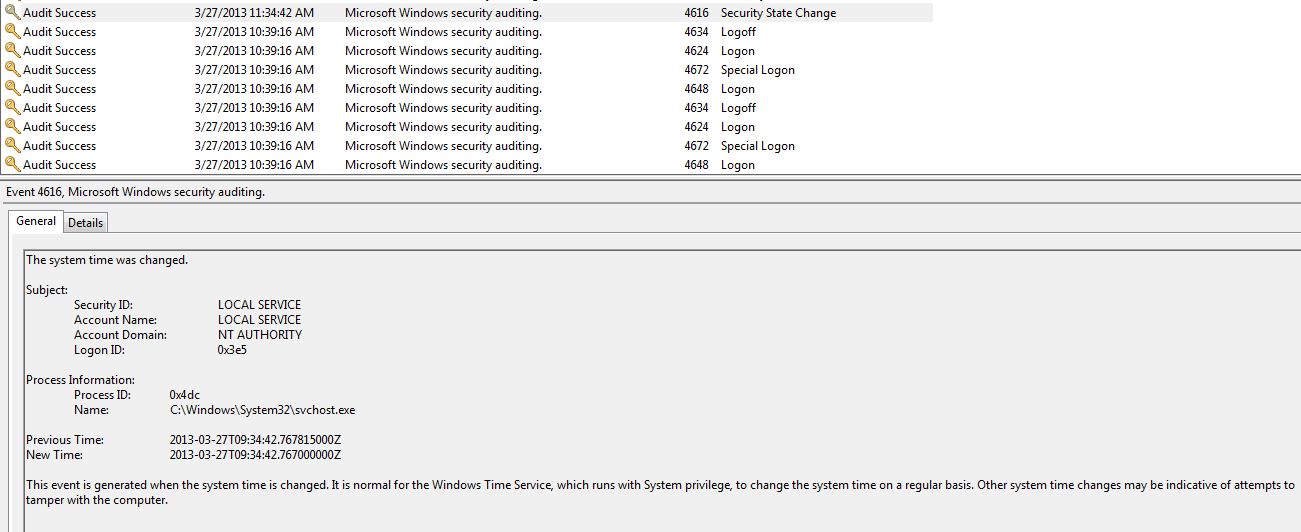Click the 'Process ID:' label
Viewport: 1301px width, 532px height.
coord(102,395)
